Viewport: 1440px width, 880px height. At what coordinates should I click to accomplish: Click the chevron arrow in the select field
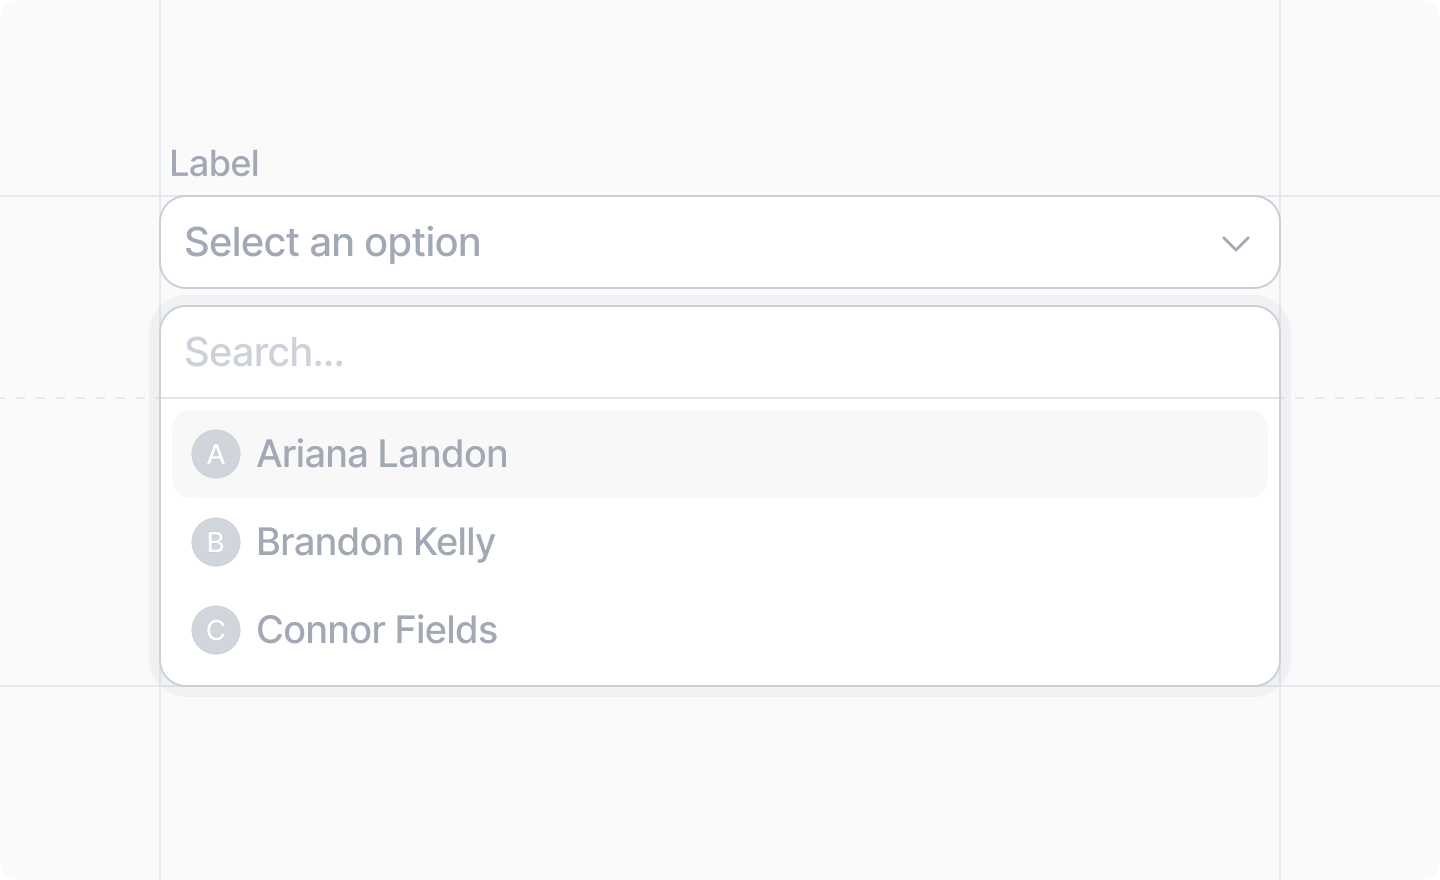(x=1236, y=243)
